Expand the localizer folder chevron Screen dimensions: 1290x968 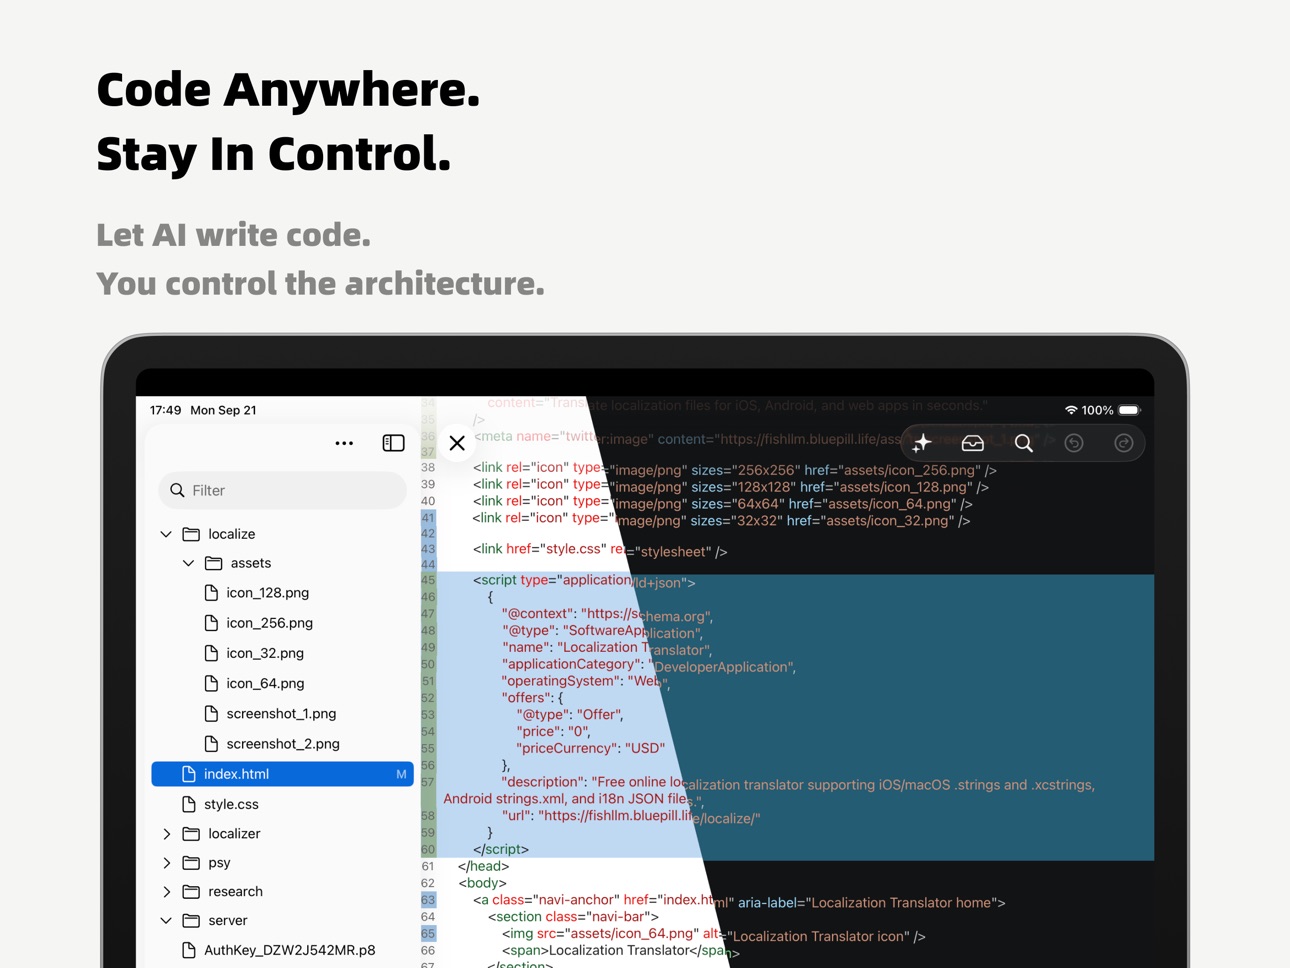pos(166,833)
